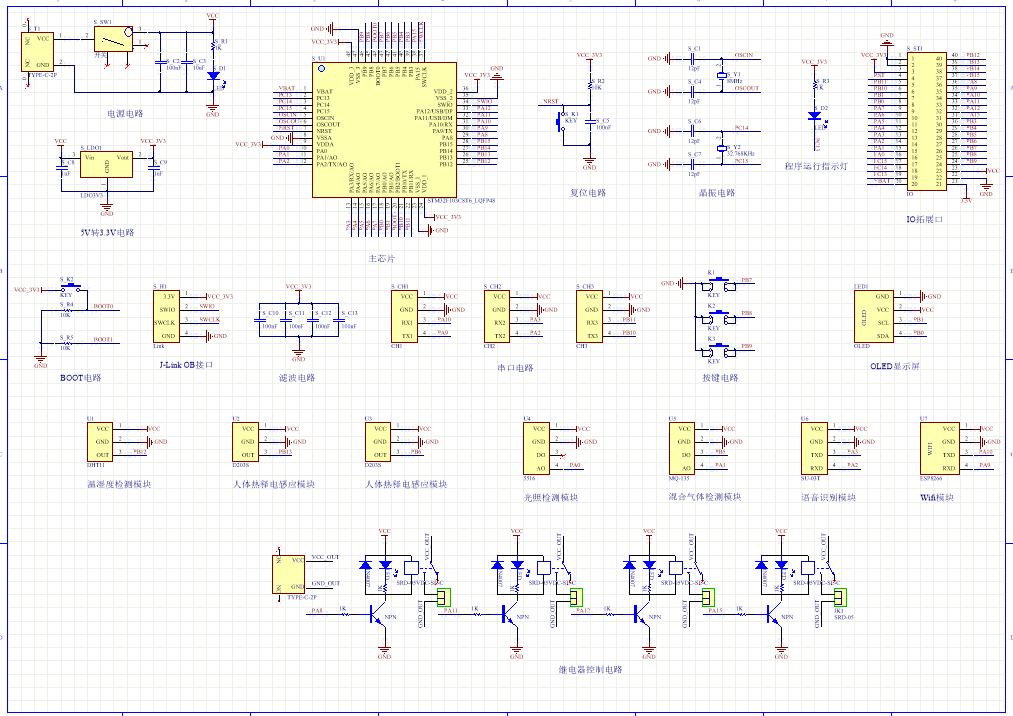Click the S_SW1 power switch component

pyautogui.click(x=112, y=39)
